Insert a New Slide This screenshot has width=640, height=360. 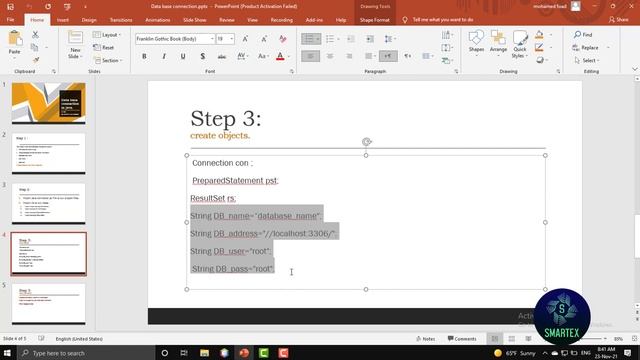(76, 44)
